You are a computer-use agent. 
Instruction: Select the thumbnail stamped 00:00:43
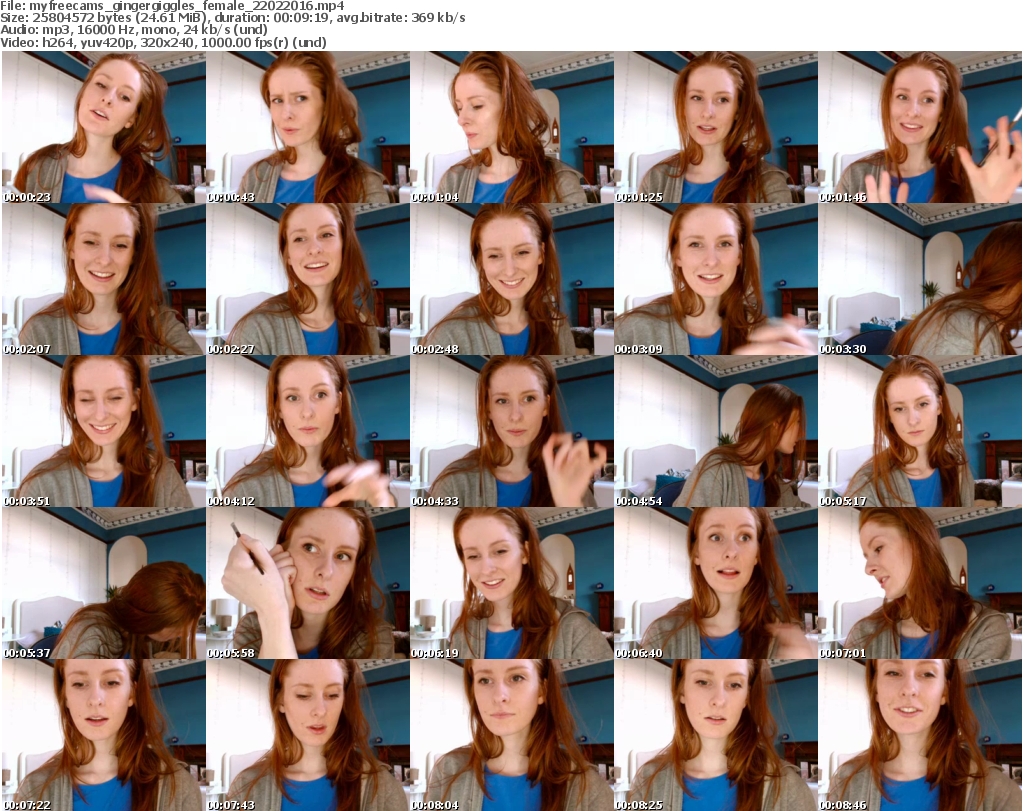(308, 127)
